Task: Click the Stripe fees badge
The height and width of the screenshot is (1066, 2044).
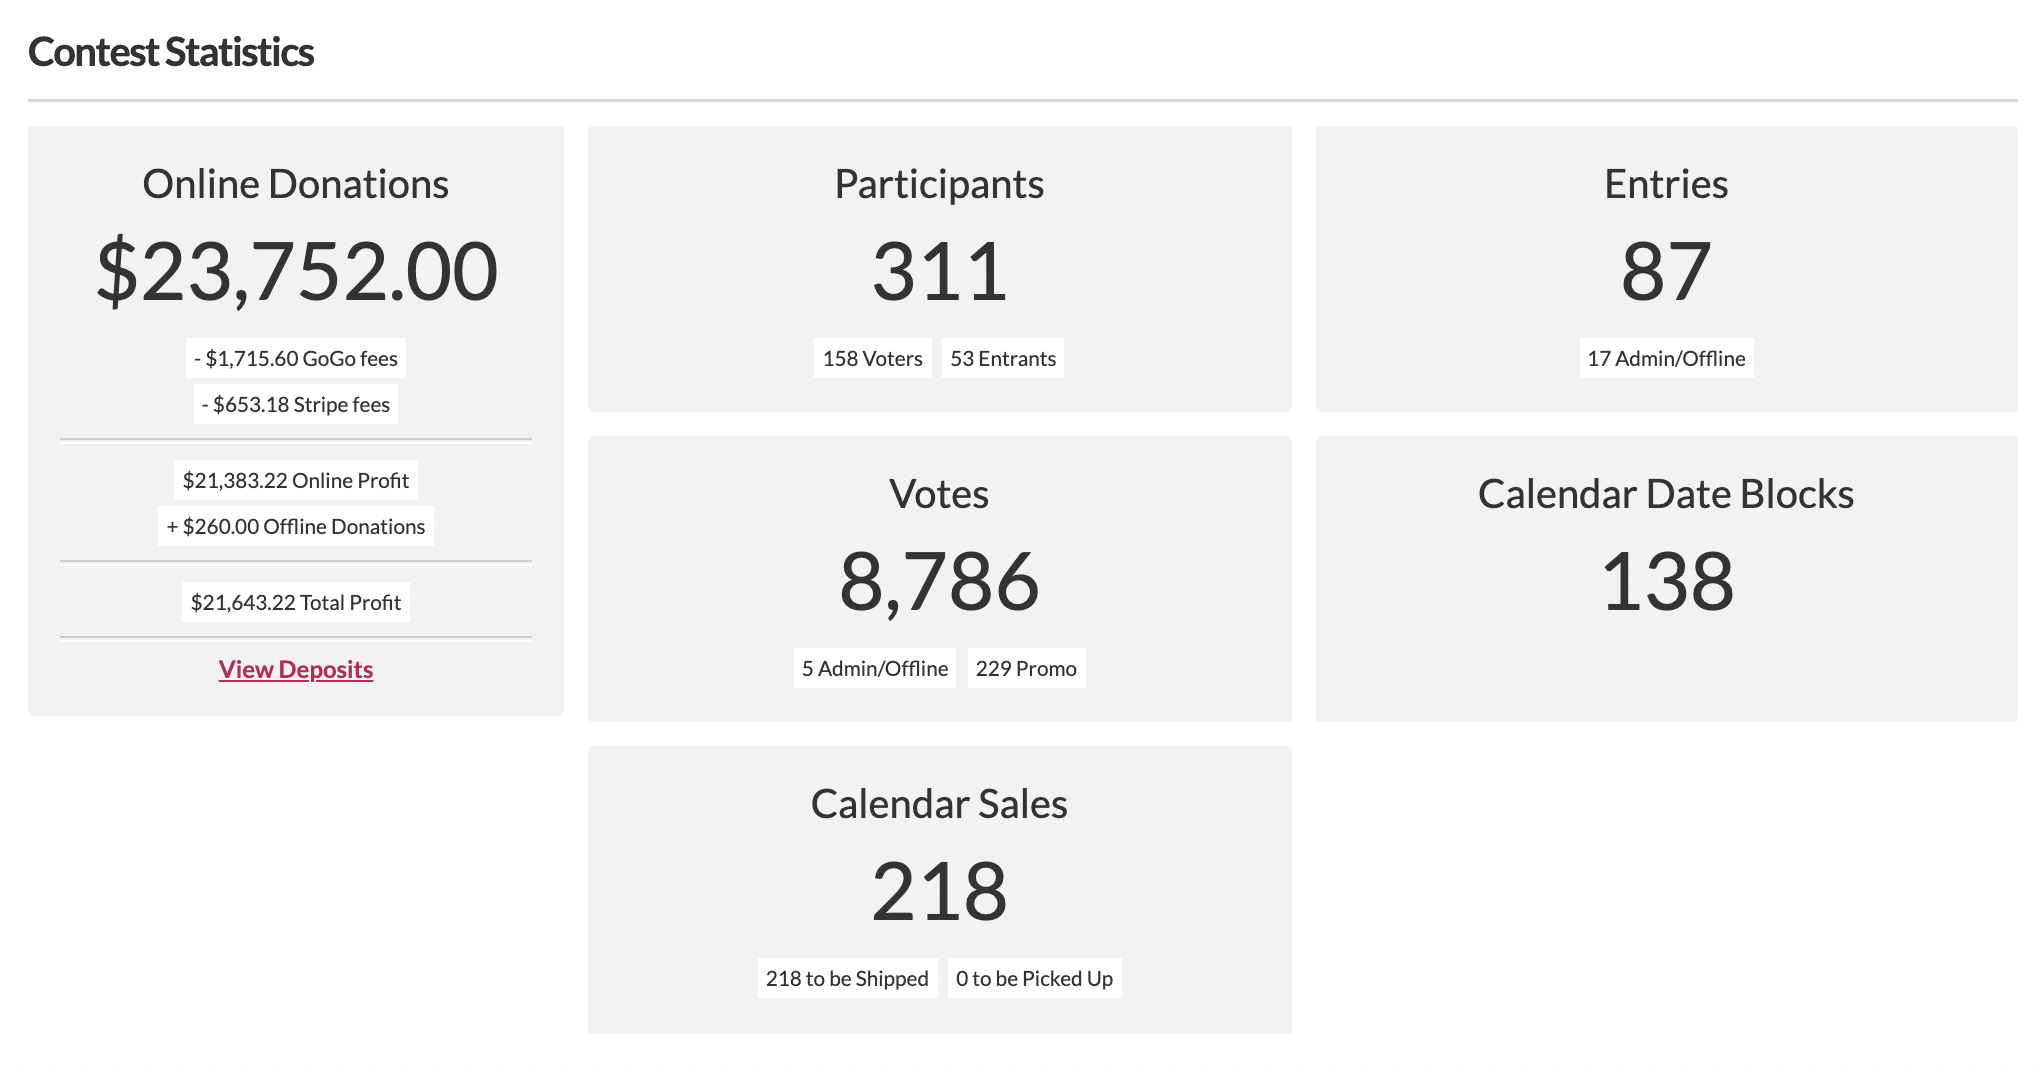Action: (296, 404)
